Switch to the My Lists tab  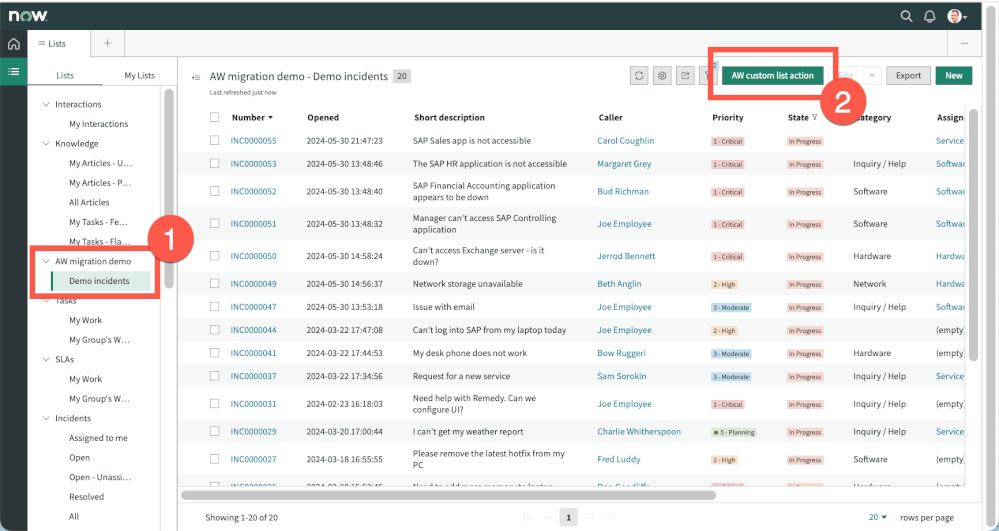click(x=139, y=75)
